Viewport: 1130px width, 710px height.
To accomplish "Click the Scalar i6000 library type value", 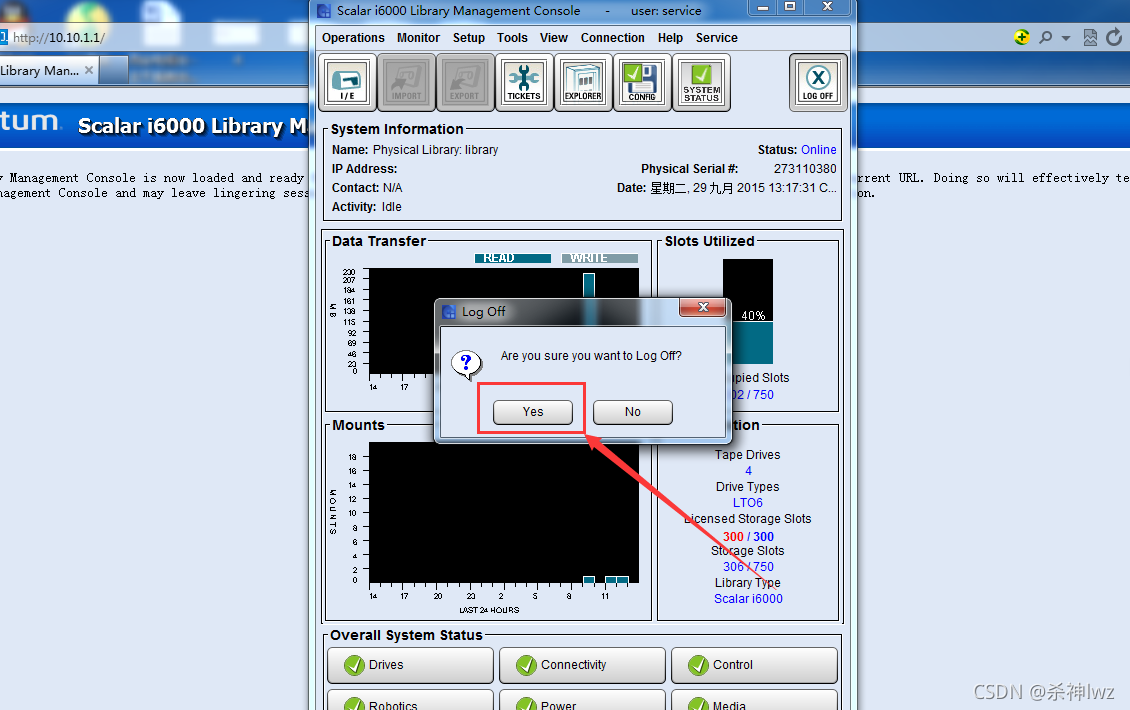I will 748,599.
